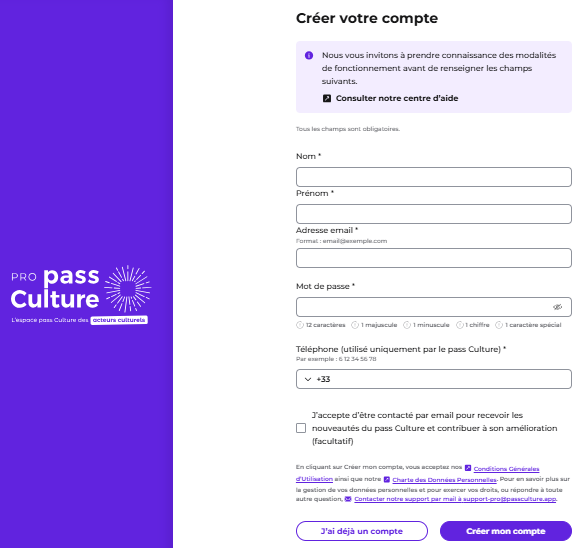Expand the +33 country code dropdown
Image resolution: width=584 pixels, height=548 pixels.
pyautogui.click(x=308, y=379)
